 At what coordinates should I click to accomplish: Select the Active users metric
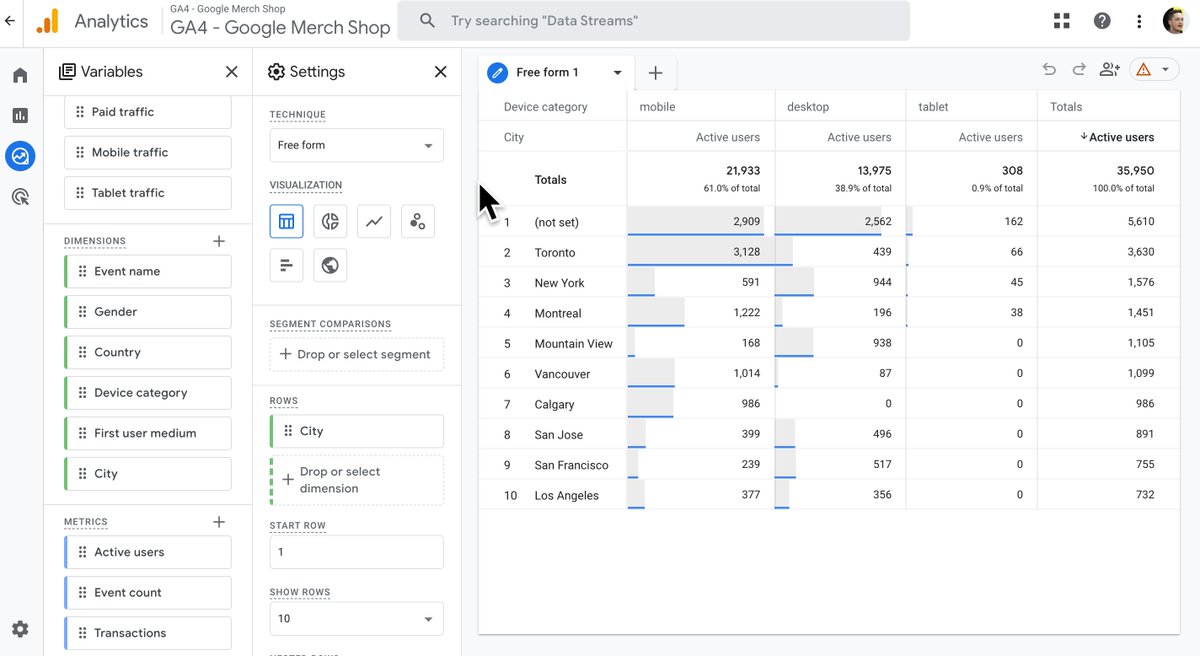(x=148, y=552)
